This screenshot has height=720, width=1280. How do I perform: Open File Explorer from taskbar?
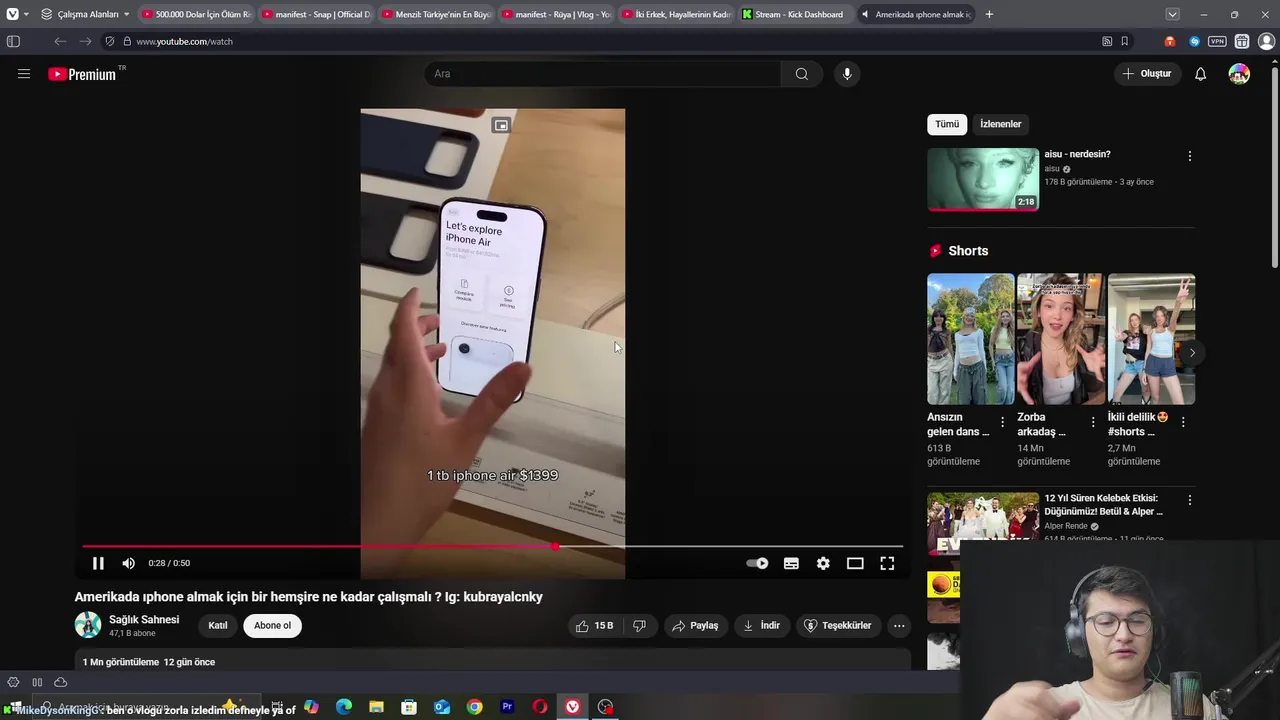[x=376, y=707]
